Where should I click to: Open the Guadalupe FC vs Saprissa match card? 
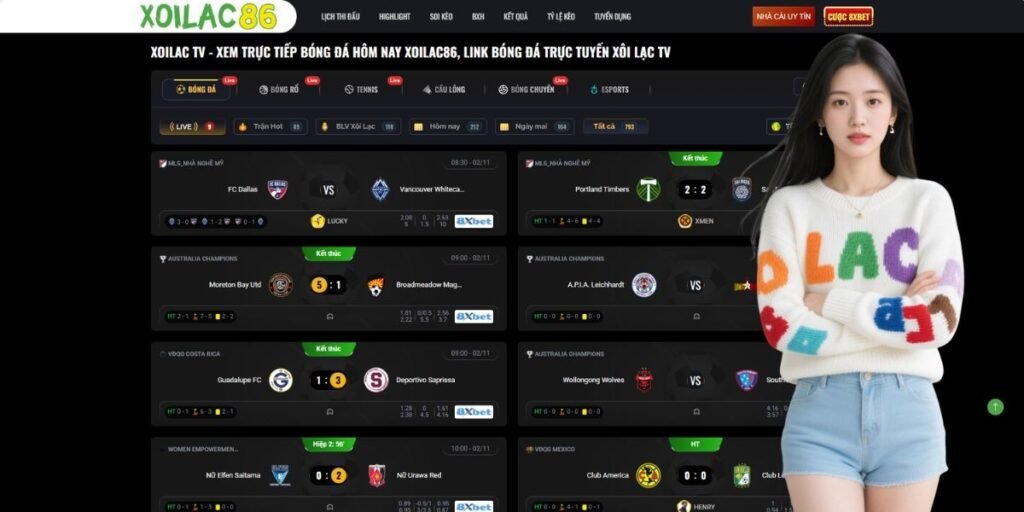pos(328,384)
